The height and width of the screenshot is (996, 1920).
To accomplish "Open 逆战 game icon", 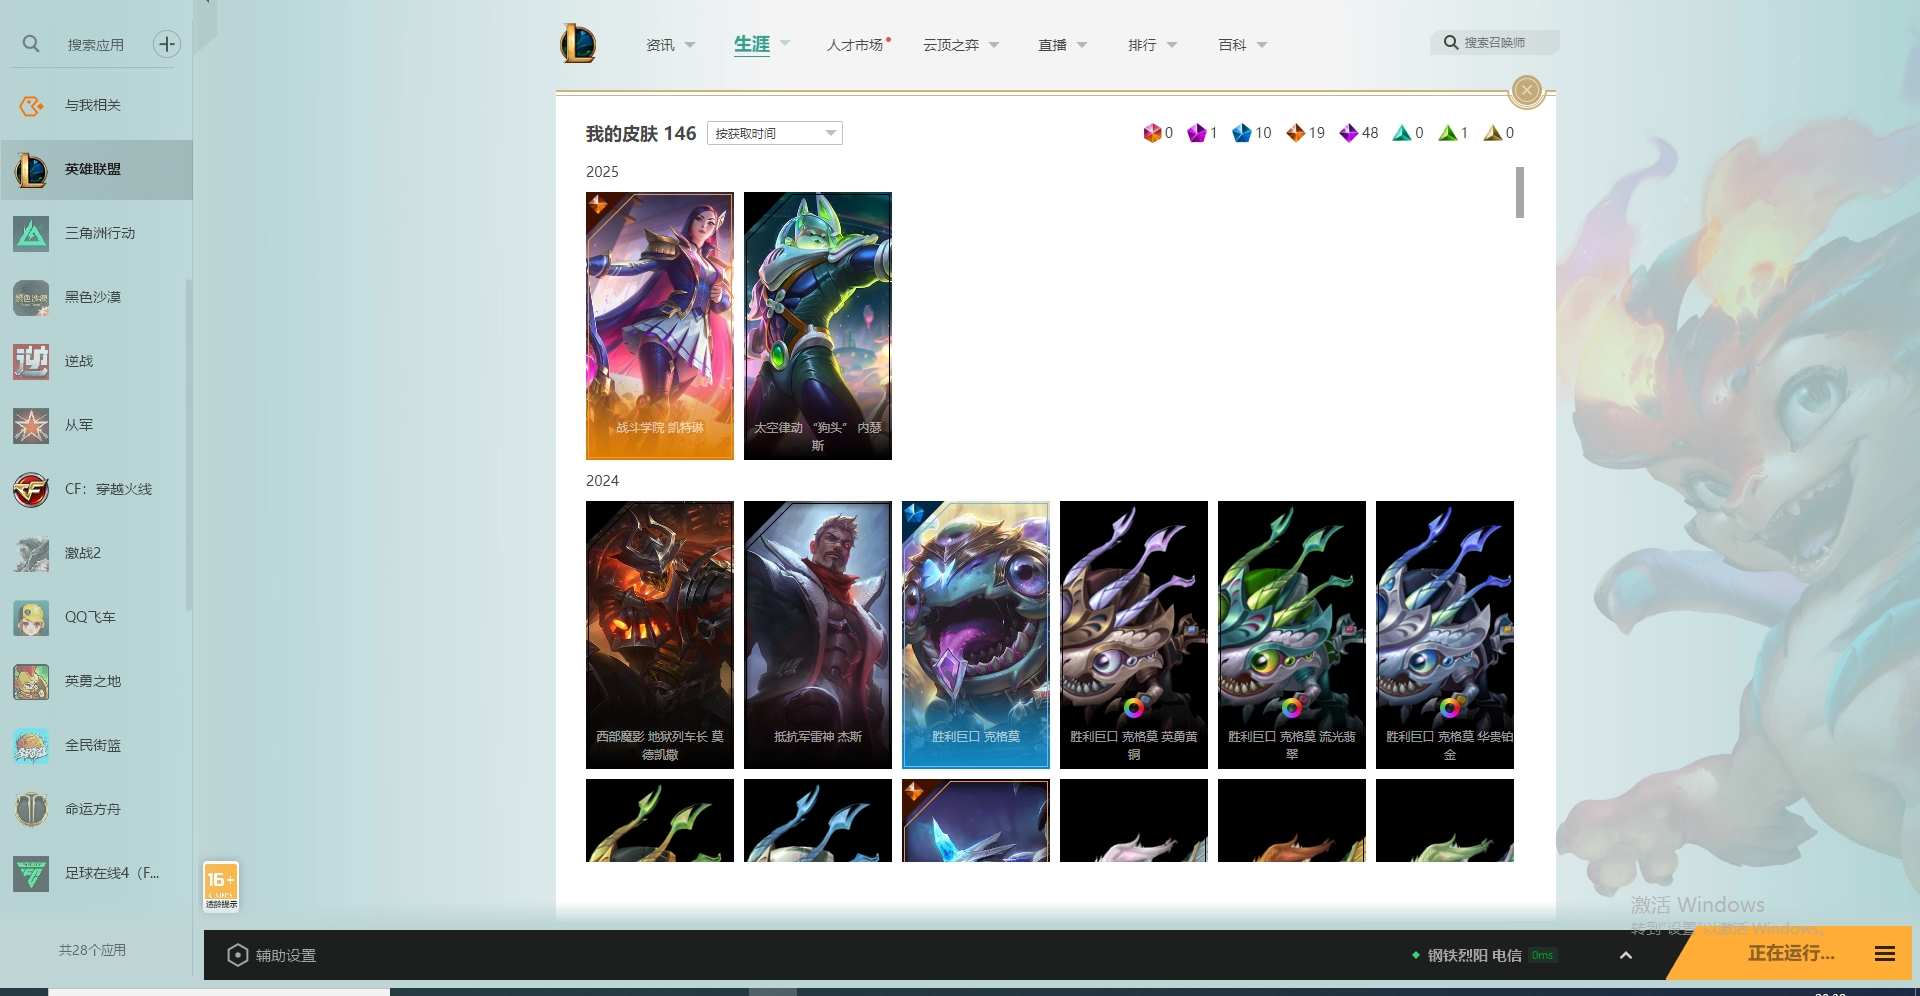I will click(31, 361).
